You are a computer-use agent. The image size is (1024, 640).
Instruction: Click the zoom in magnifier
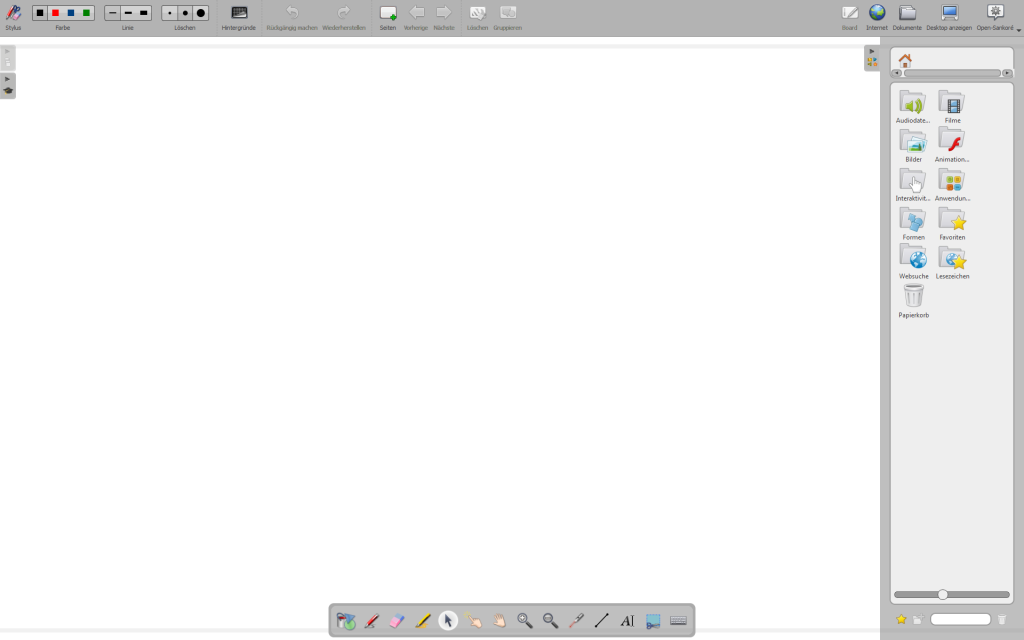tap(524, 621)
